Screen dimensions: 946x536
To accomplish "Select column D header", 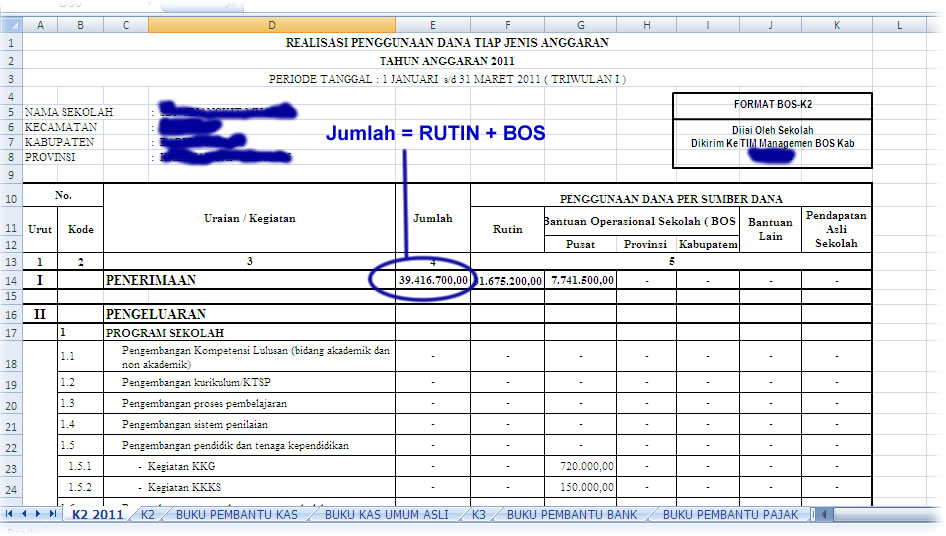I will tap(272, 25).
